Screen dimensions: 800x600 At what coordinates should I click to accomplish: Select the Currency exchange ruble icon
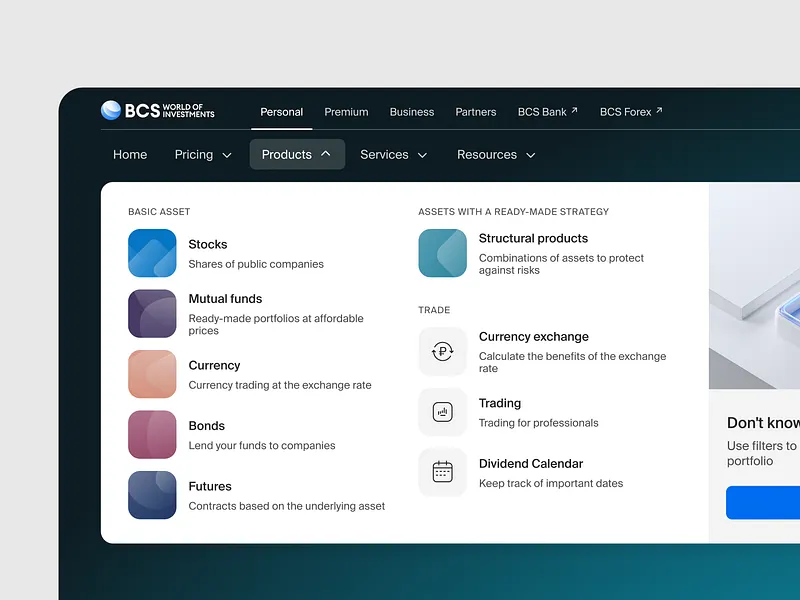[442, 351]
